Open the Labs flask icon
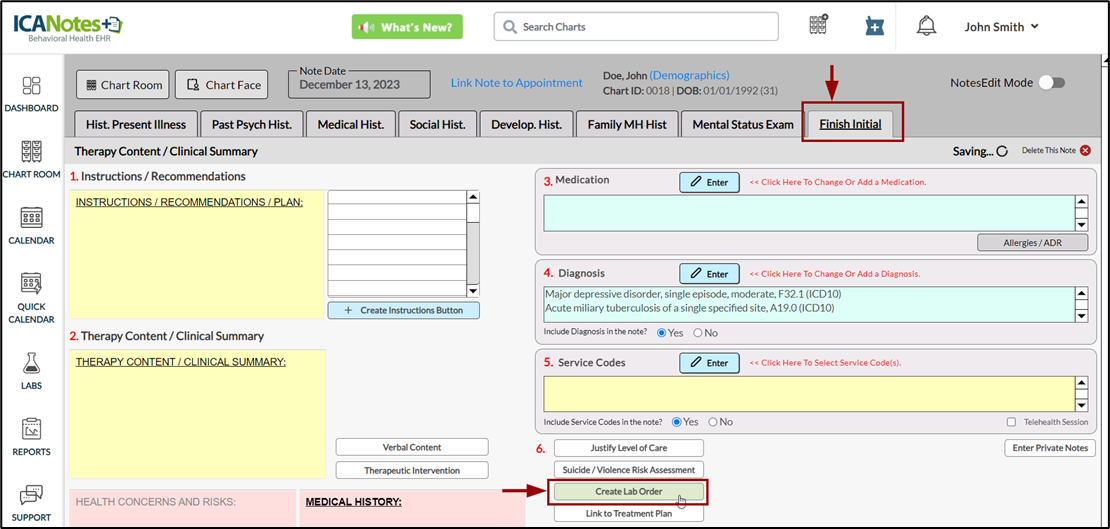The height and width of the screenshot is (529, 1110). point(32,363)
